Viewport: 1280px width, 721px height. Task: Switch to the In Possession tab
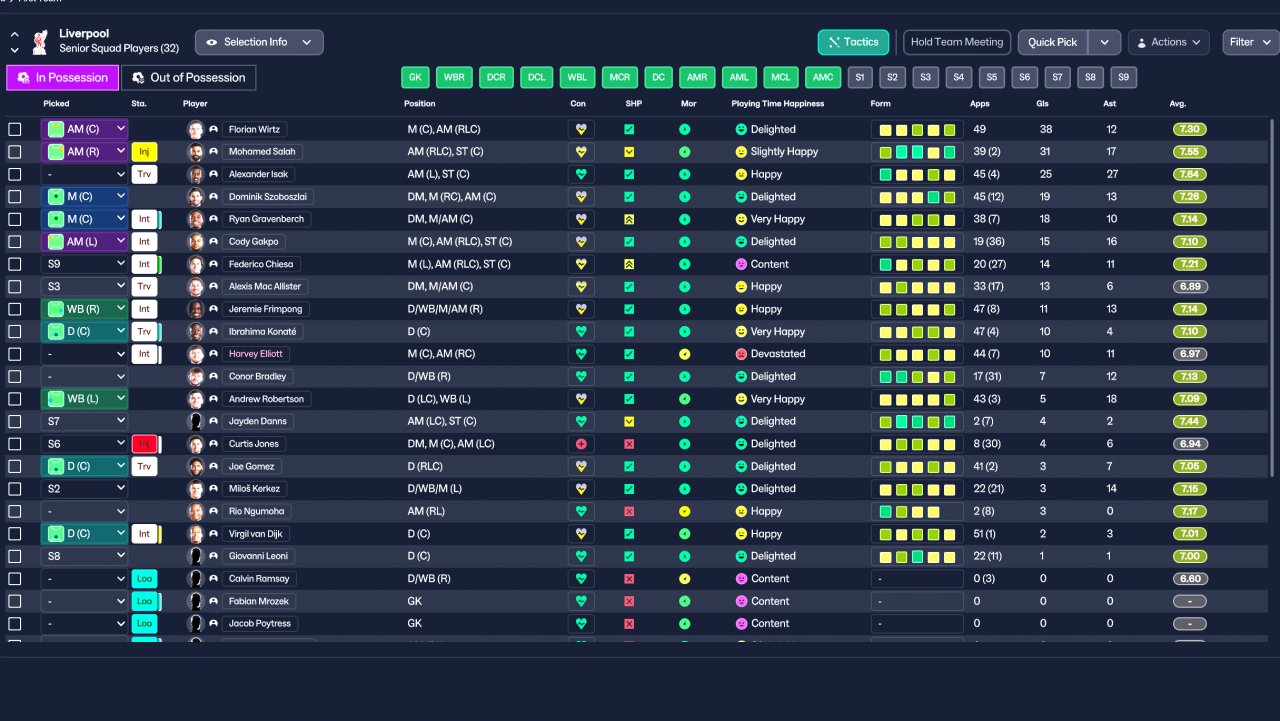62,77
